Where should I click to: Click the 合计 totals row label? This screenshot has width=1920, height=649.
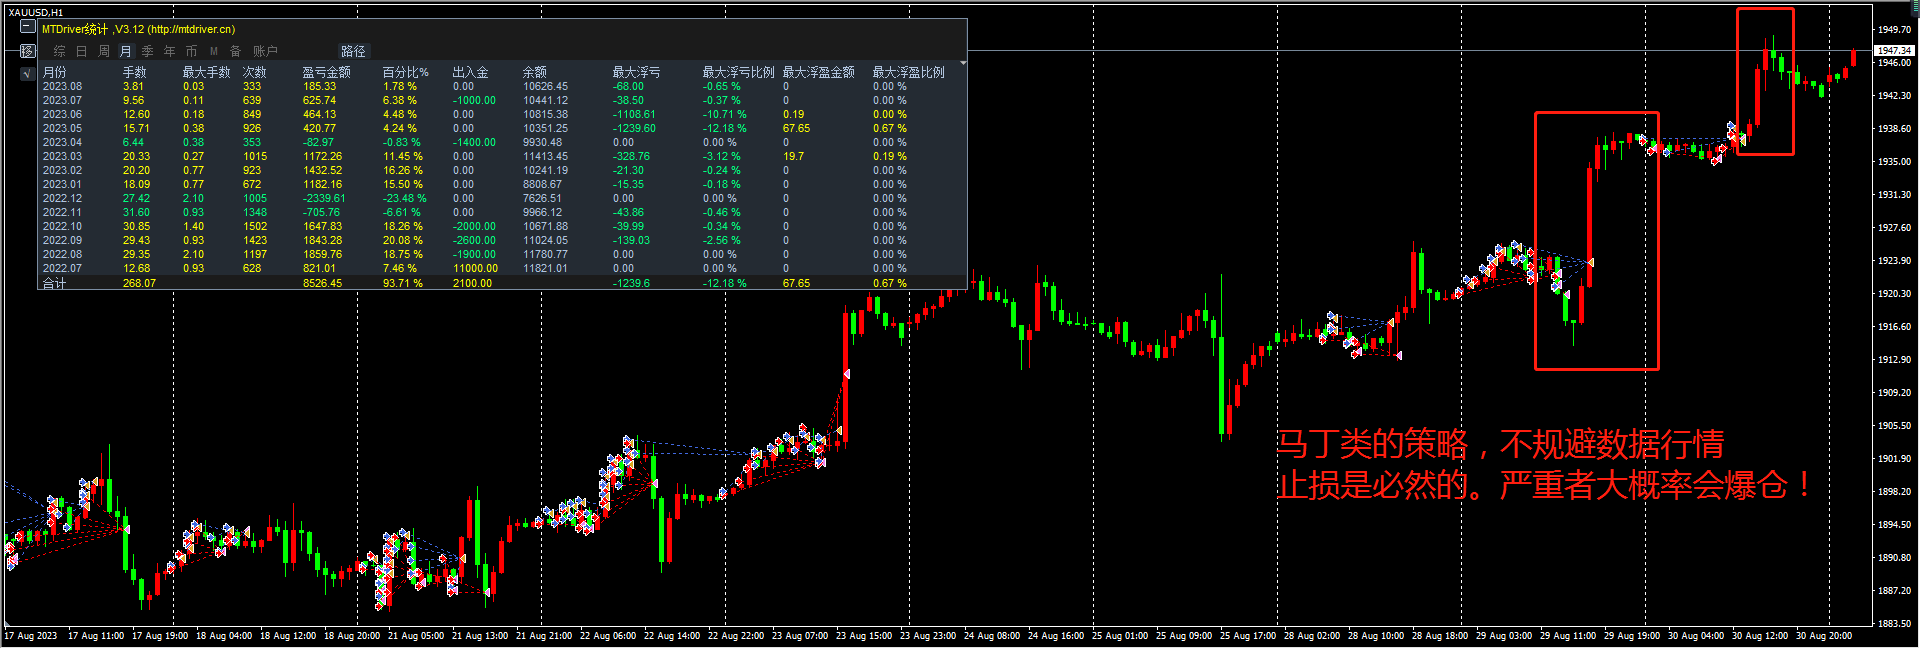(54, 283)
